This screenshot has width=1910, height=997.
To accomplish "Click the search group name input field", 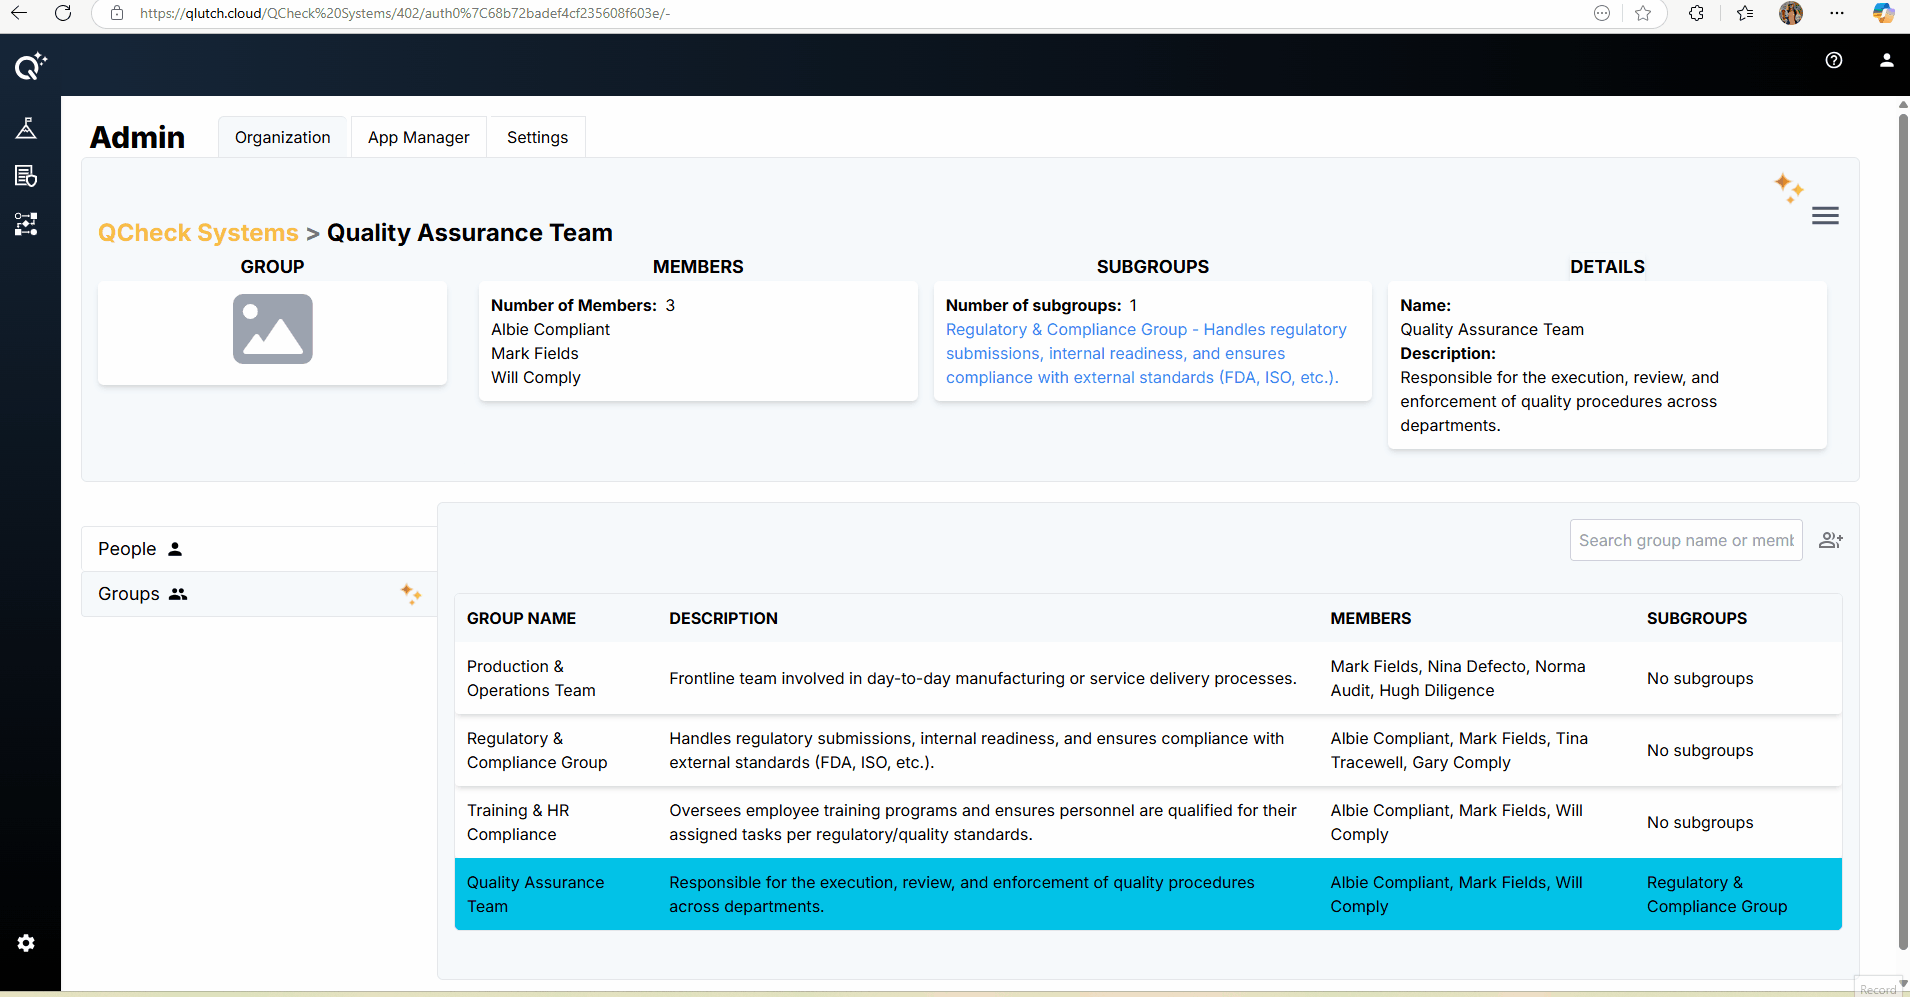I will (1685, 540).
